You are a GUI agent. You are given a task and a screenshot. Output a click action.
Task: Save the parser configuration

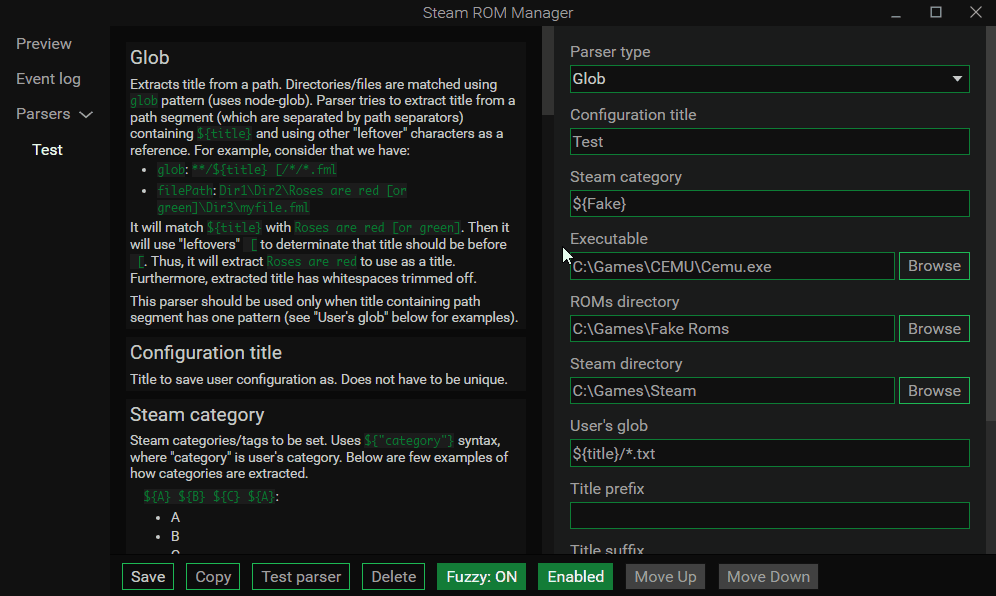148,576
